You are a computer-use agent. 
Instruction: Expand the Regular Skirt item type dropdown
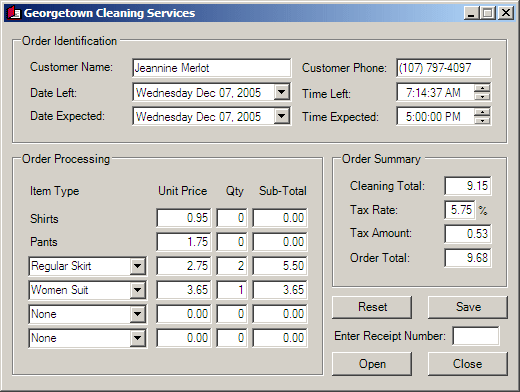click(x=137, y=266)
